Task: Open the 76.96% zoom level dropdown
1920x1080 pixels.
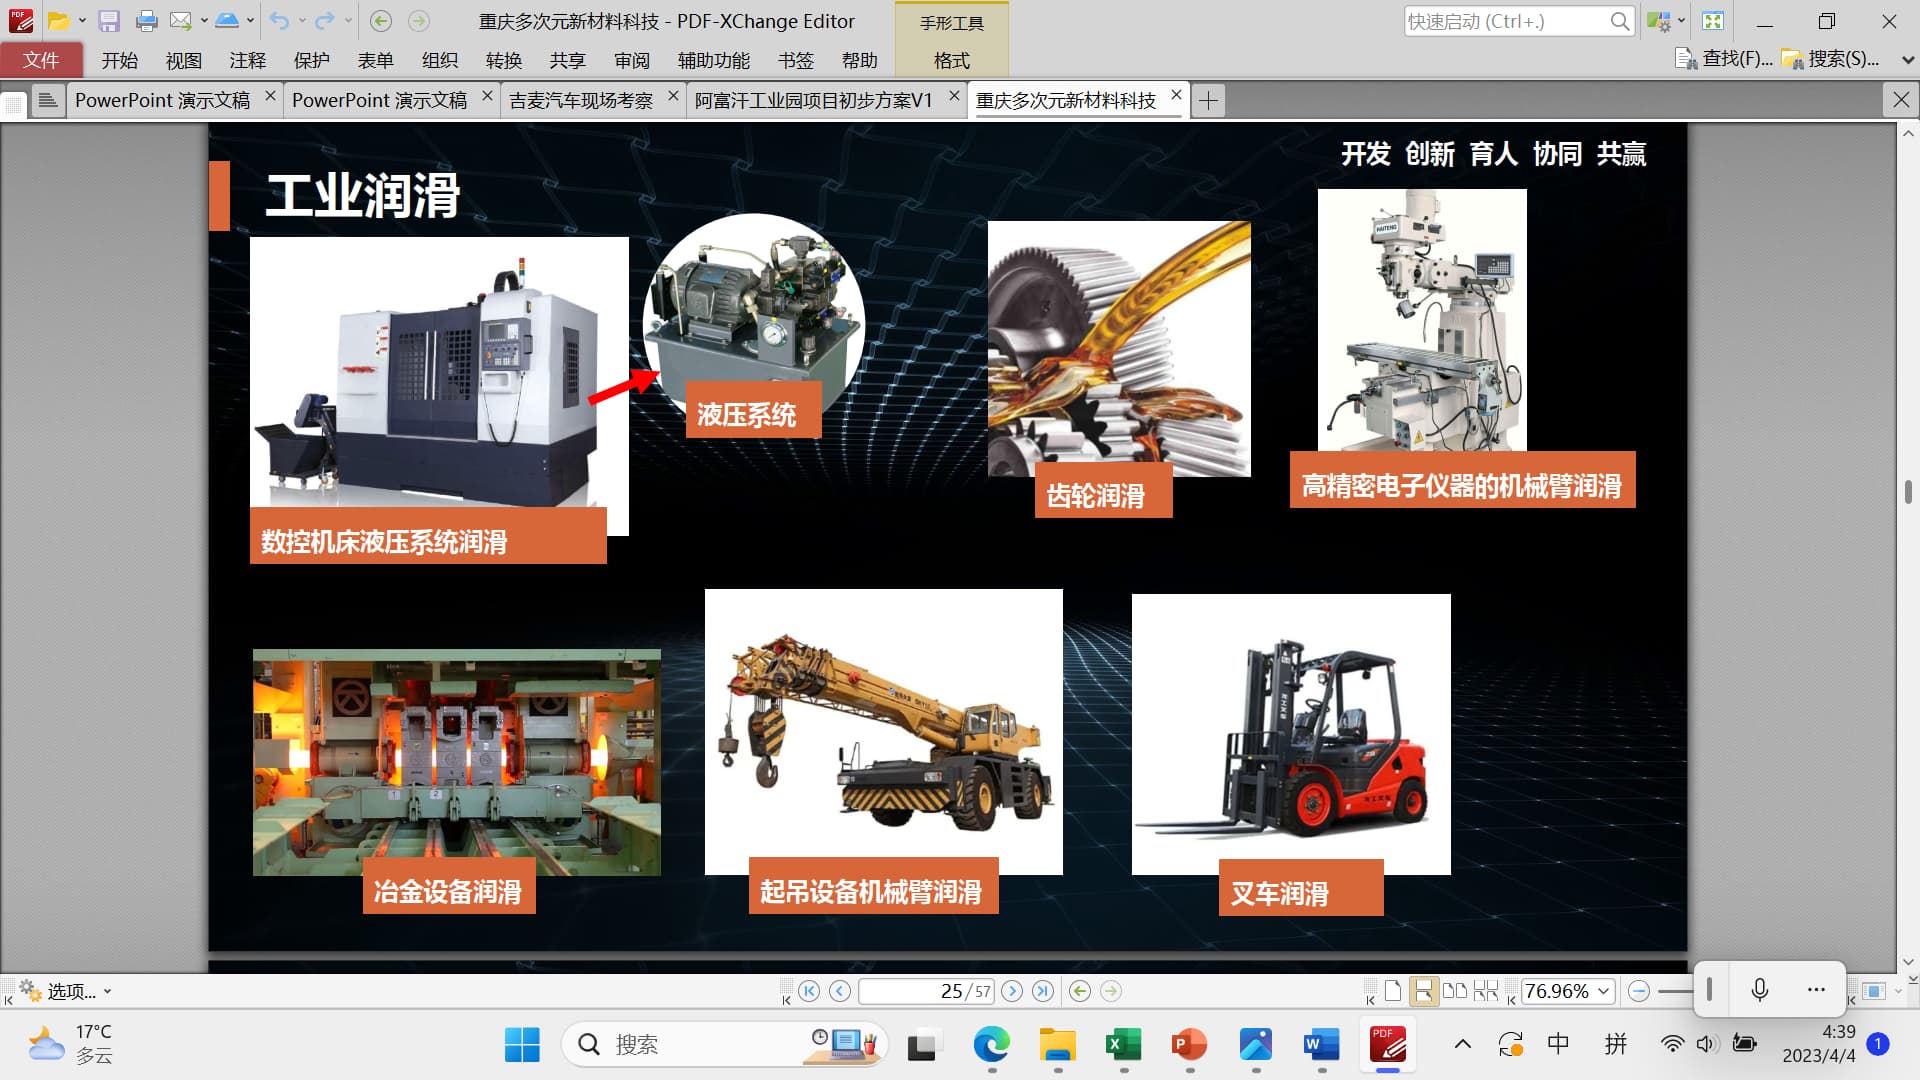Action: (x=1604, y=991)
